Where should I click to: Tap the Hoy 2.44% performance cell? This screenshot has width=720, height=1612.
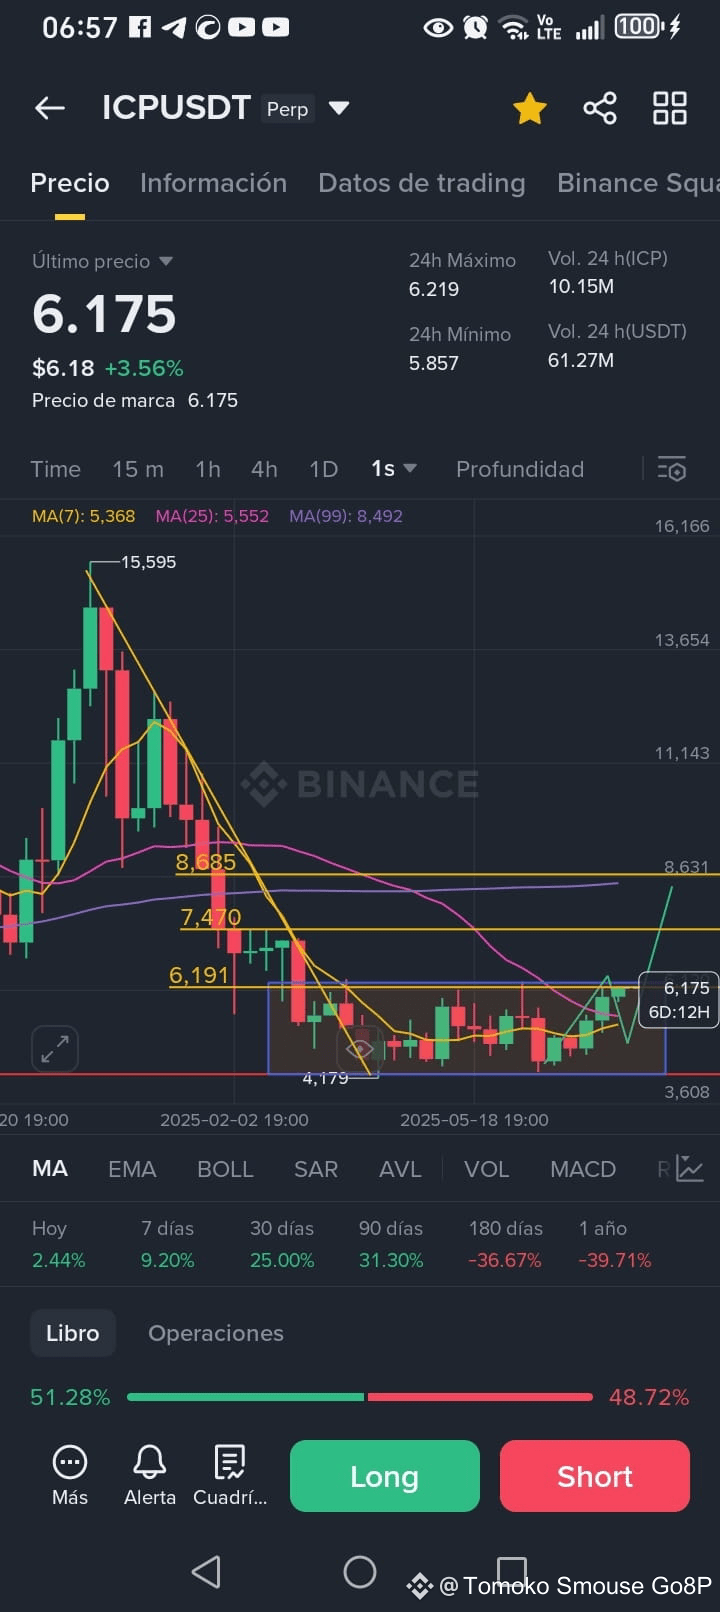point(58,1244)
